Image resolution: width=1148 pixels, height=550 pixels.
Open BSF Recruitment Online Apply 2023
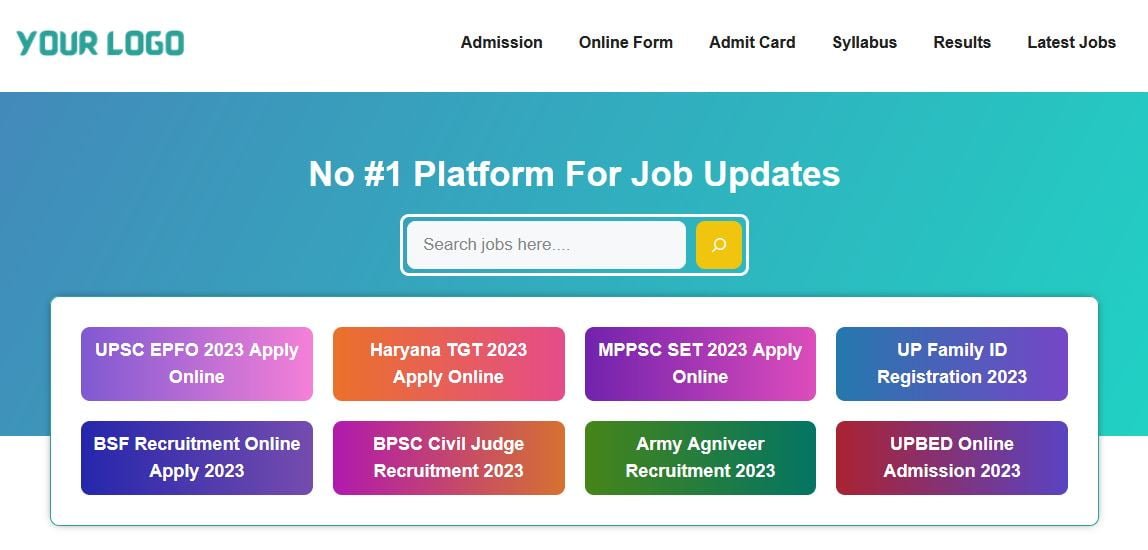[197, 457]
